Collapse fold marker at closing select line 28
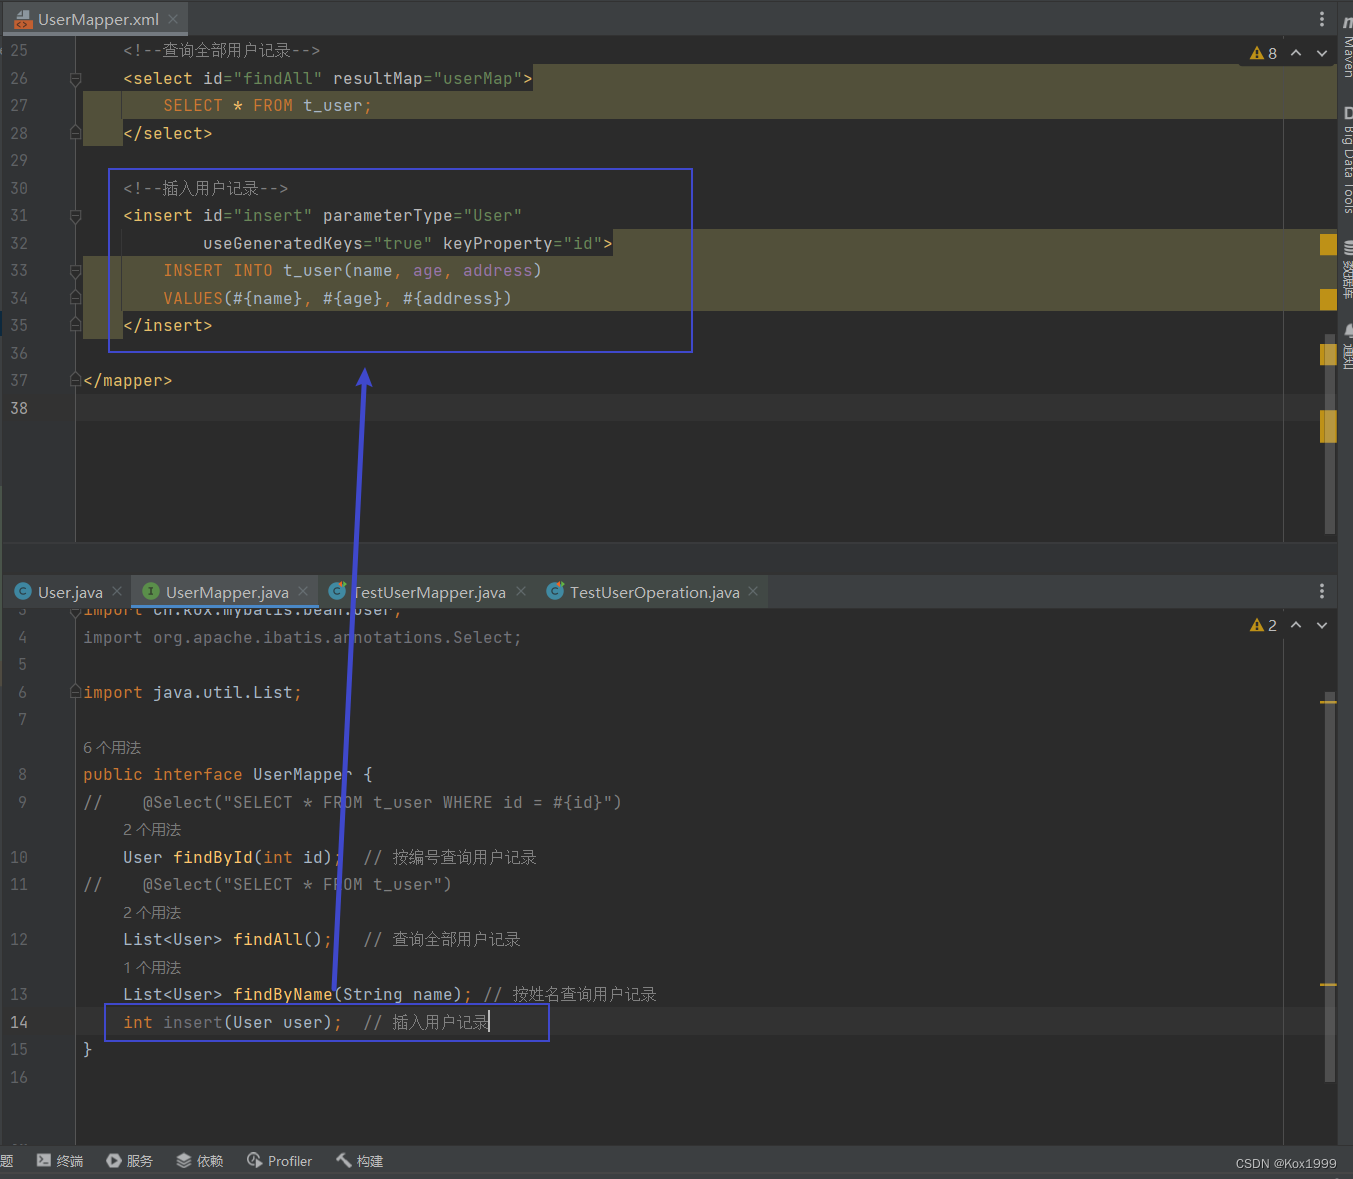The image size is (1353, 1179). [x=75, y=133]
